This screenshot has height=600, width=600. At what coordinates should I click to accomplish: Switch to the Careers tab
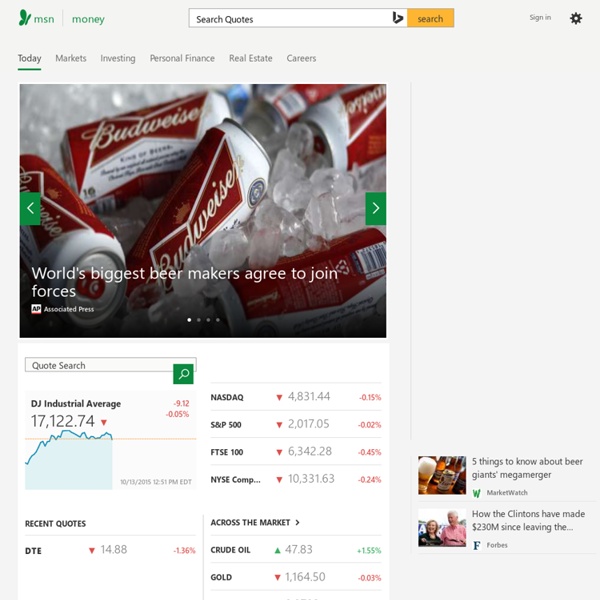tap(301, 58)
